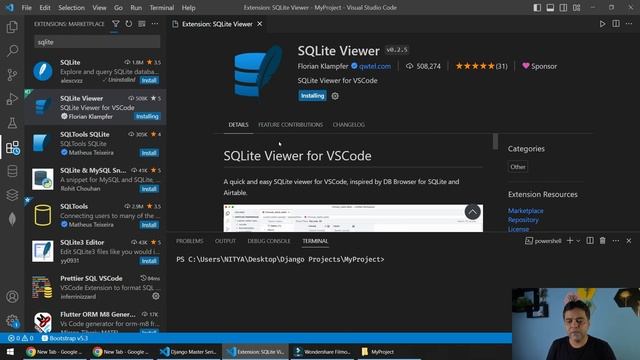Install the SQLite3 Editor extension
640x360 pixels.
149,261
